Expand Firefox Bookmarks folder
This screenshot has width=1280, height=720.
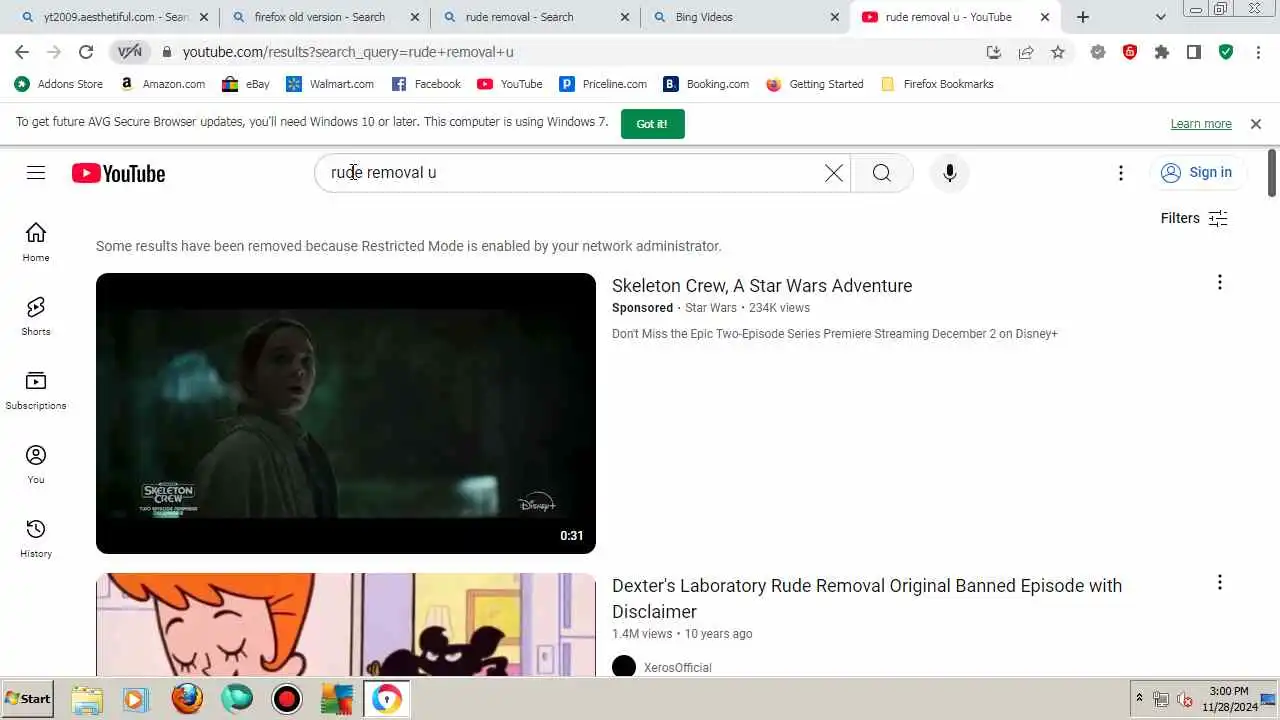pyautogui.click(x=937, y=84)
